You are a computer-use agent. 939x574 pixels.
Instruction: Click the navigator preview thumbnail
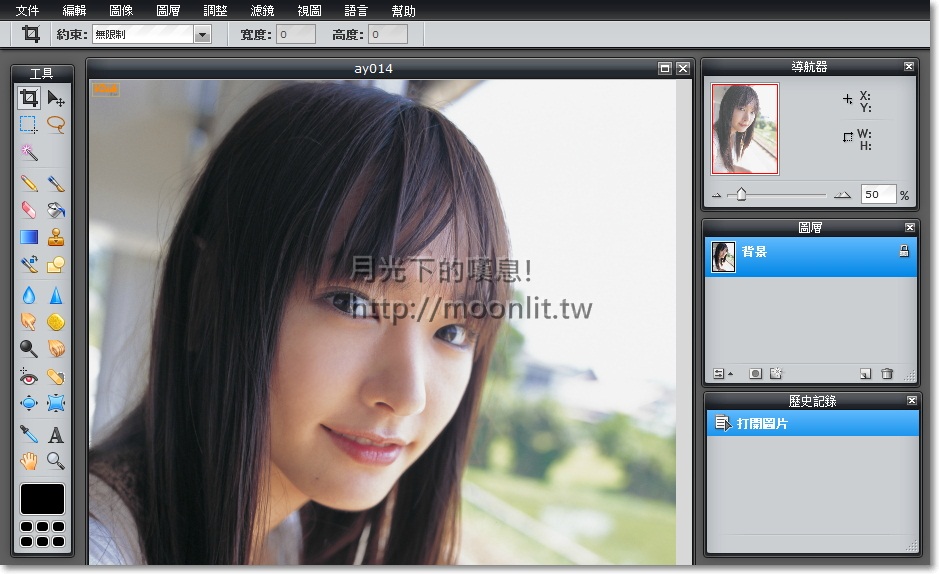pyautogui.click(x=745, y=129)
